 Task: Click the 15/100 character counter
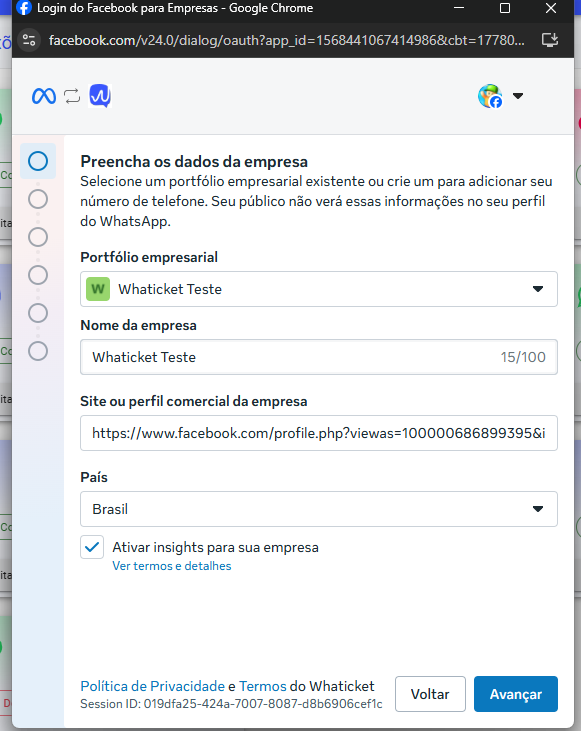(523, 357)
